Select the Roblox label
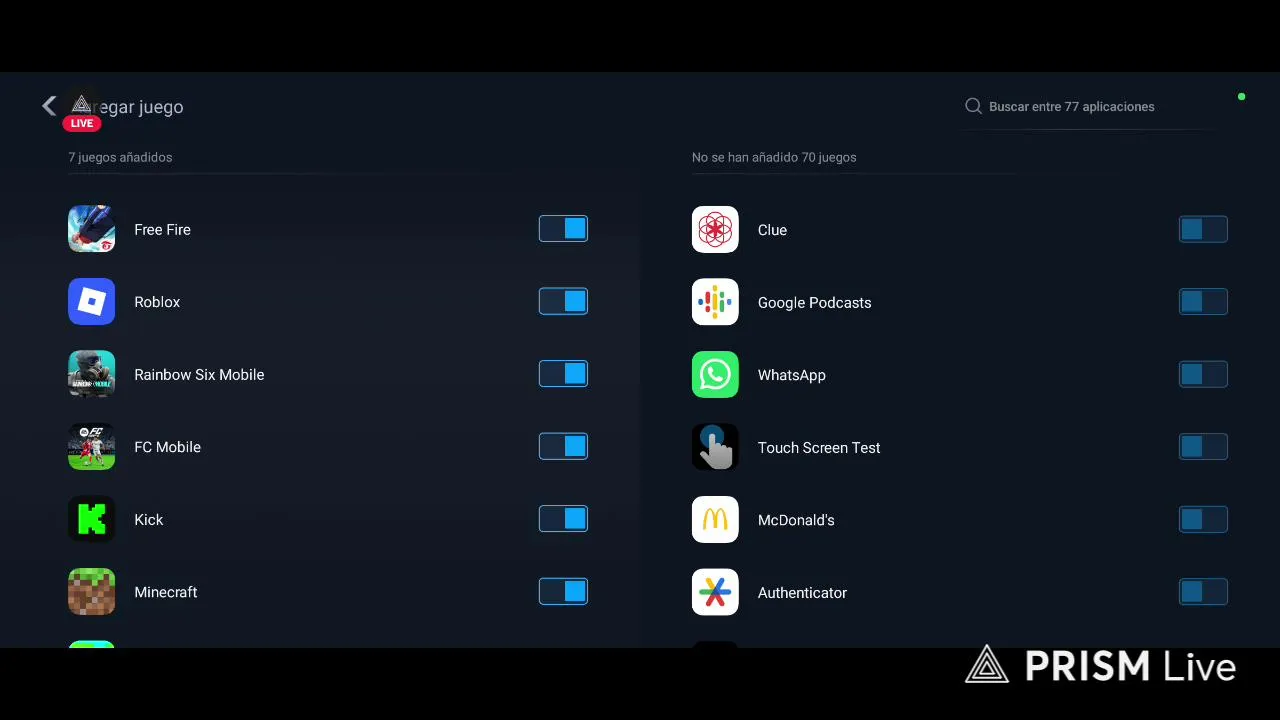Image resolution: width=1280 pixels, height=720 pixels. pos(157,302)
